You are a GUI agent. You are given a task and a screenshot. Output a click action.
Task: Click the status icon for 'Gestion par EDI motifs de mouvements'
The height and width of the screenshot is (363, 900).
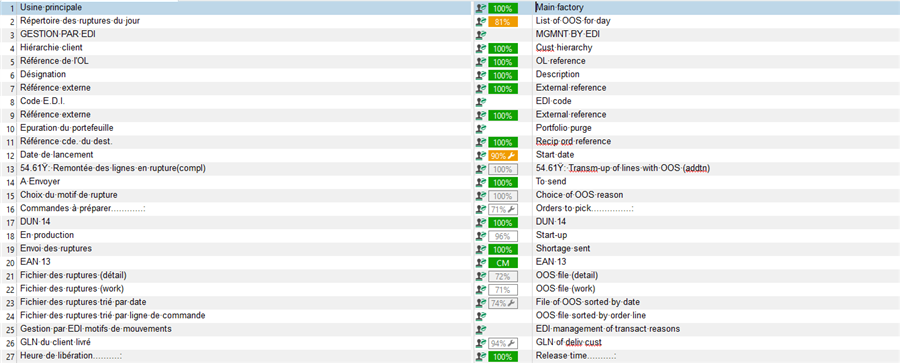pos(481,329)
